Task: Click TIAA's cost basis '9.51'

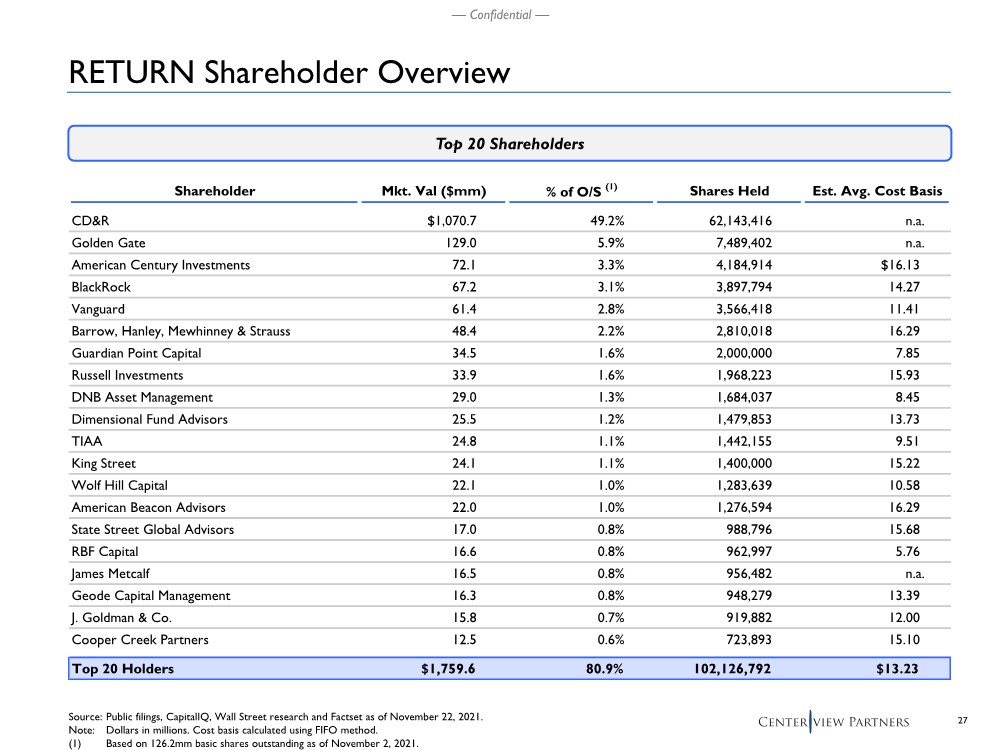Action: [908, 441]
